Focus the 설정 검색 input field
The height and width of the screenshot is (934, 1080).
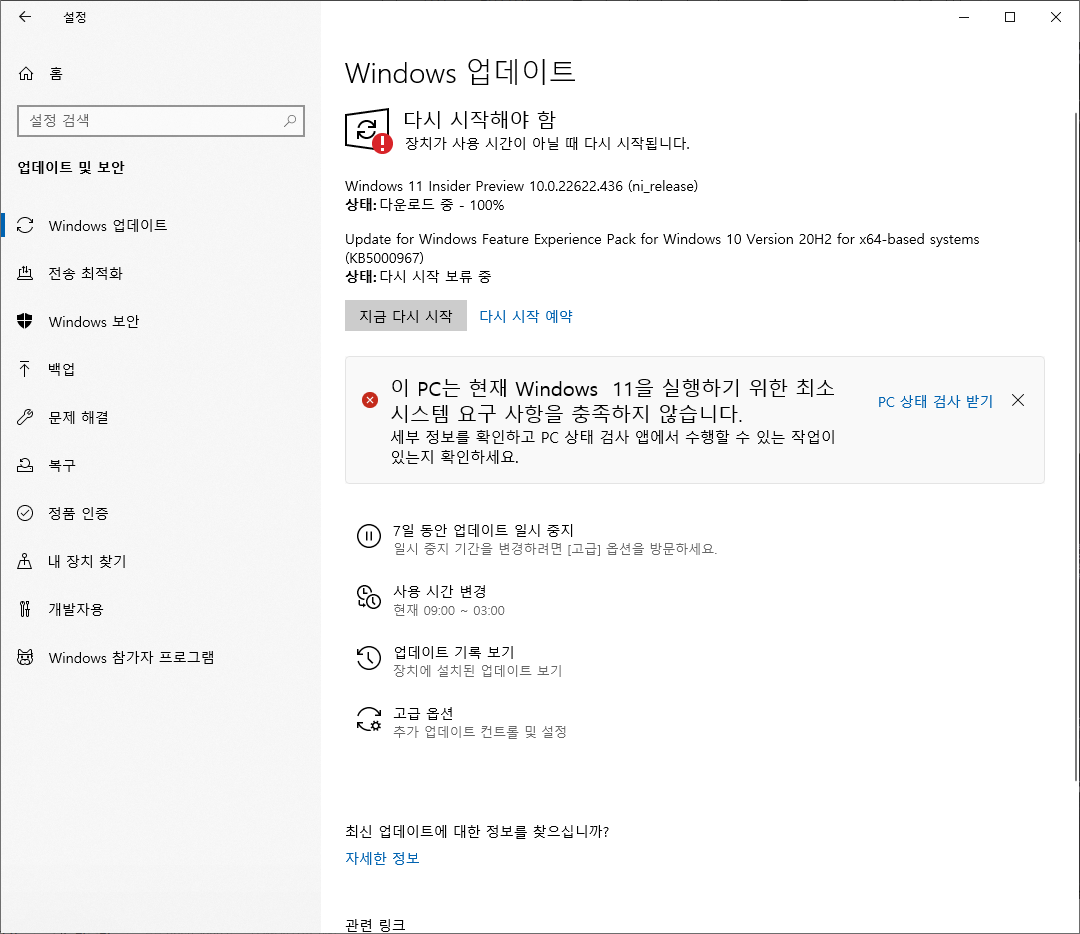click(160, 121)
